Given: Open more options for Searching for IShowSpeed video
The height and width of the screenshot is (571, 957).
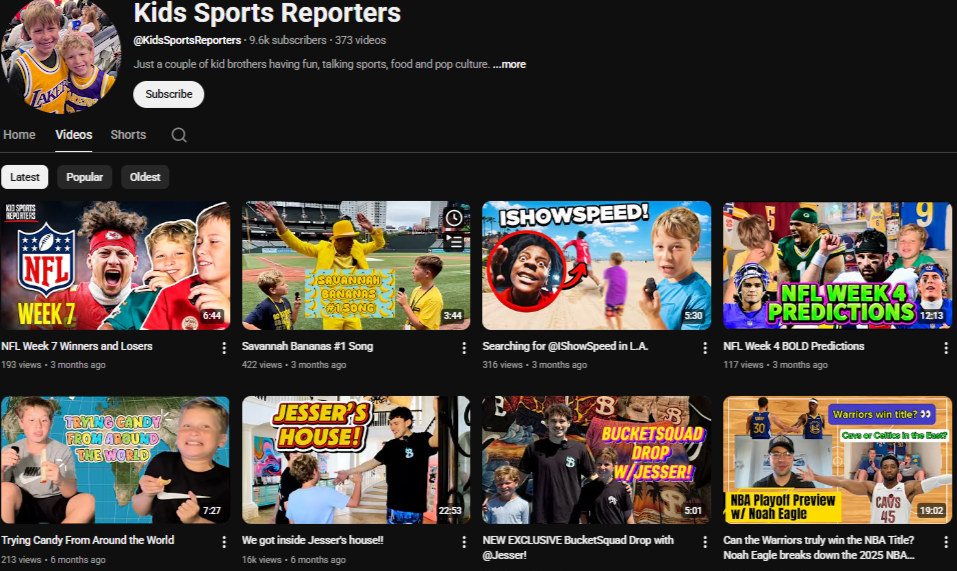Looking at the screenshot, I should pos(705,348).
